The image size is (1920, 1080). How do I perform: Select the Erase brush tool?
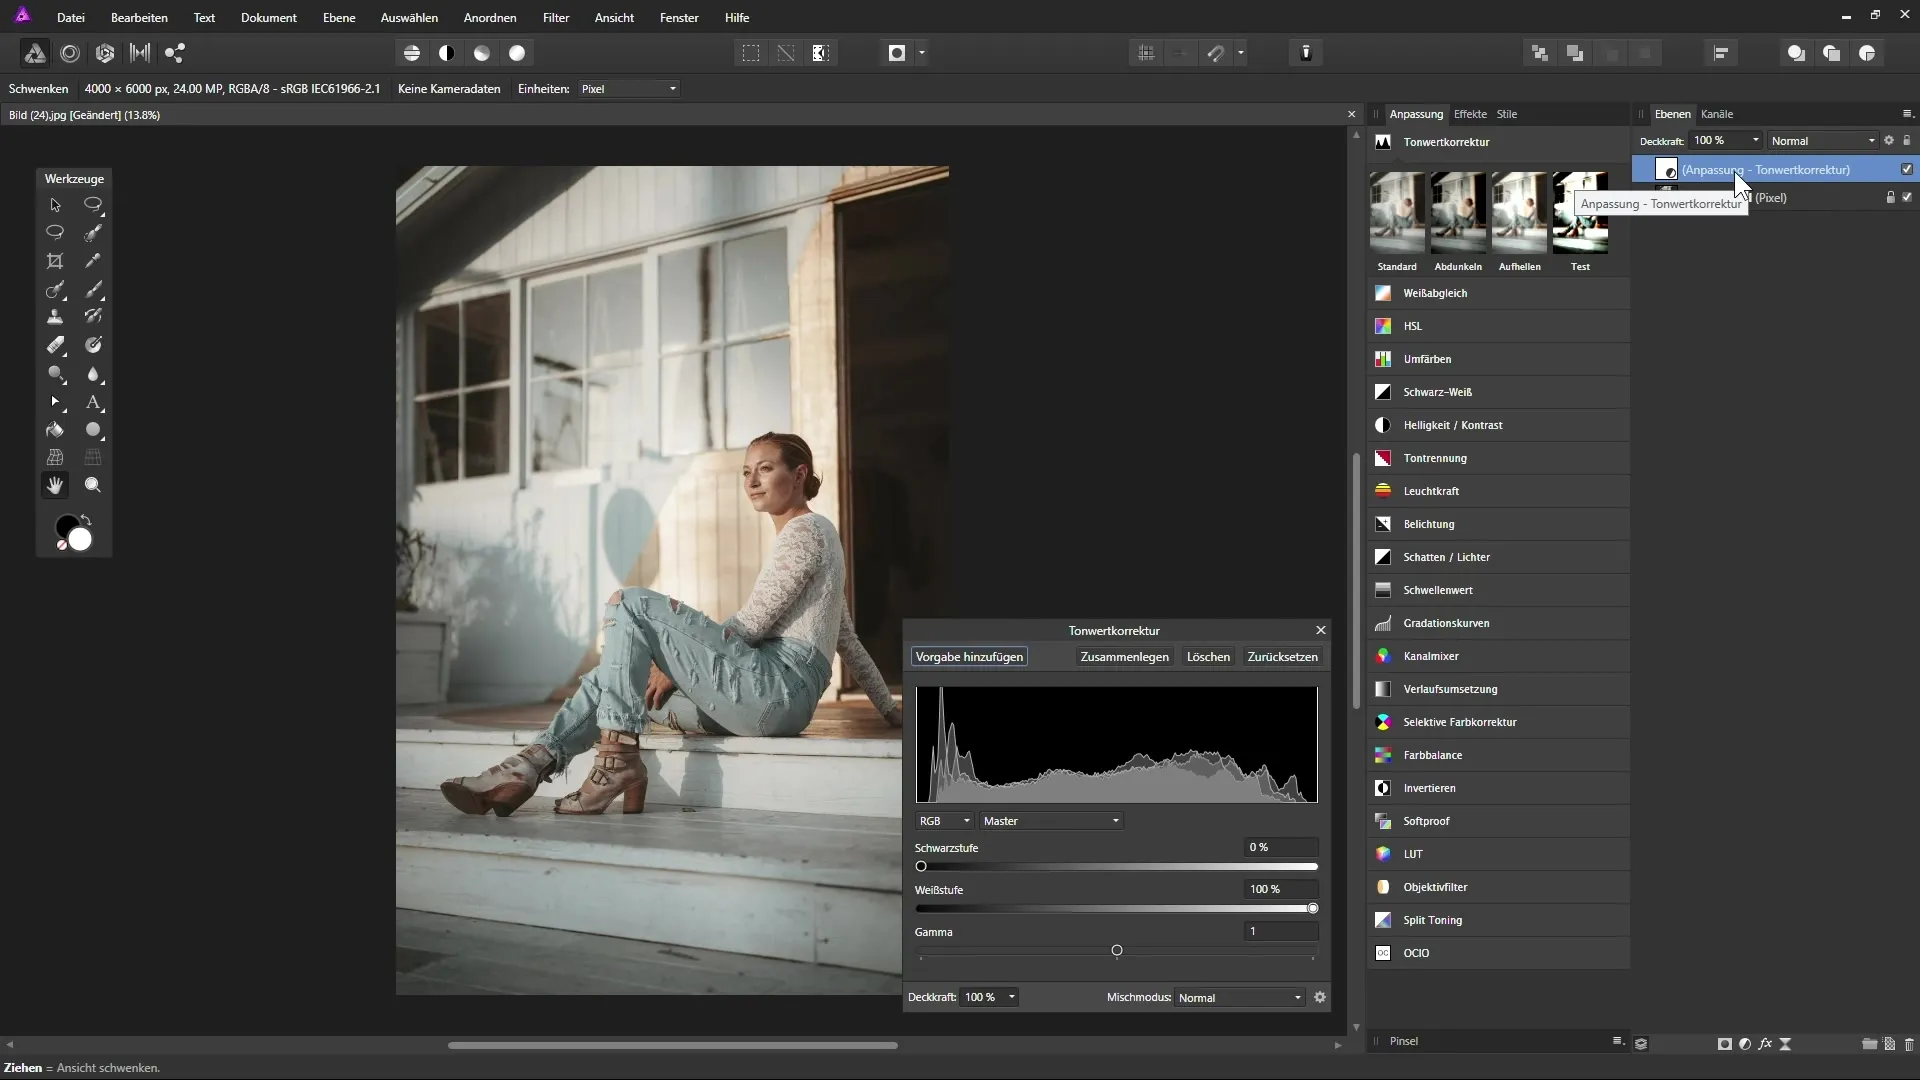(x=55, y=345)
